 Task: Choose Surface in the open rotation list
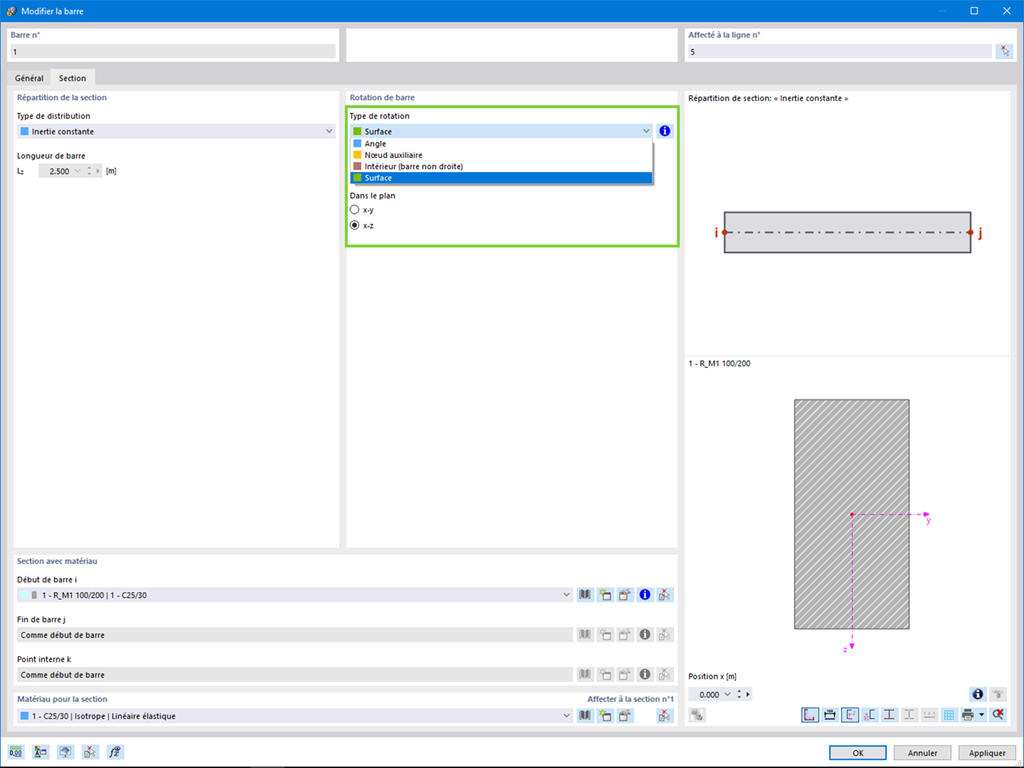(501, 178)
